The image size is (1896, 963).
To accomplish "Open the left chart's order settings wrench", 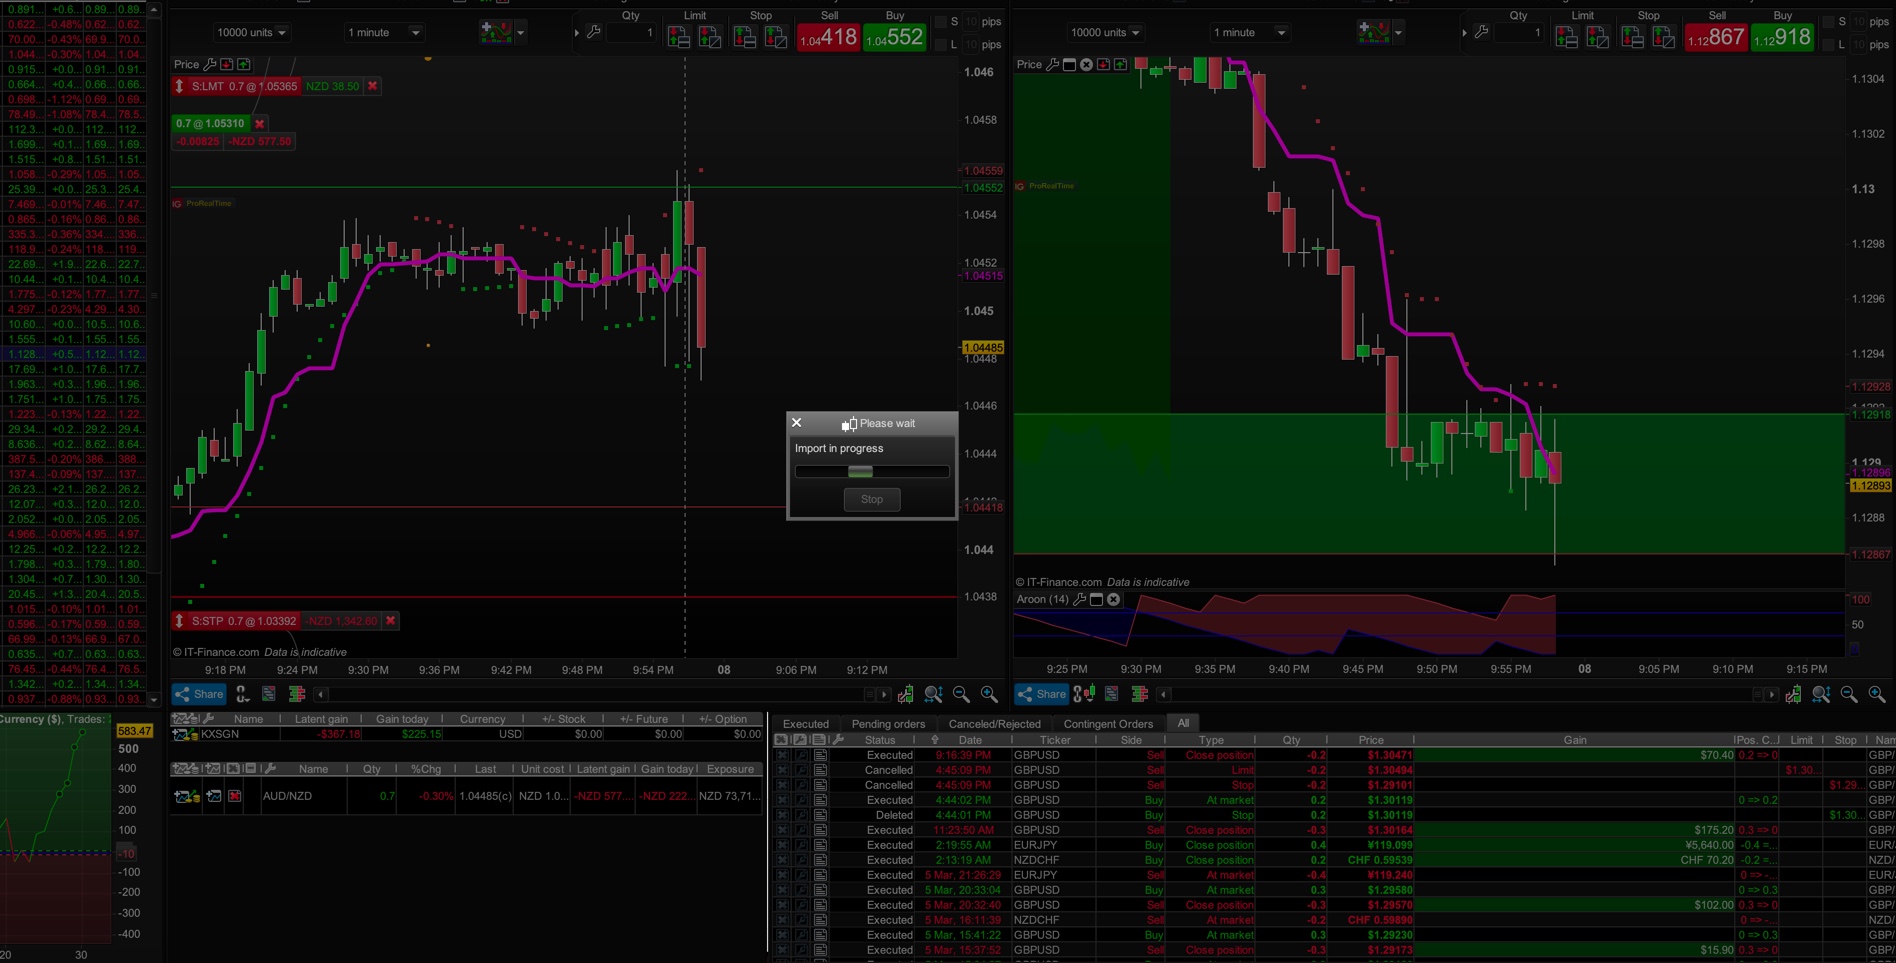I will coord(594,33).
